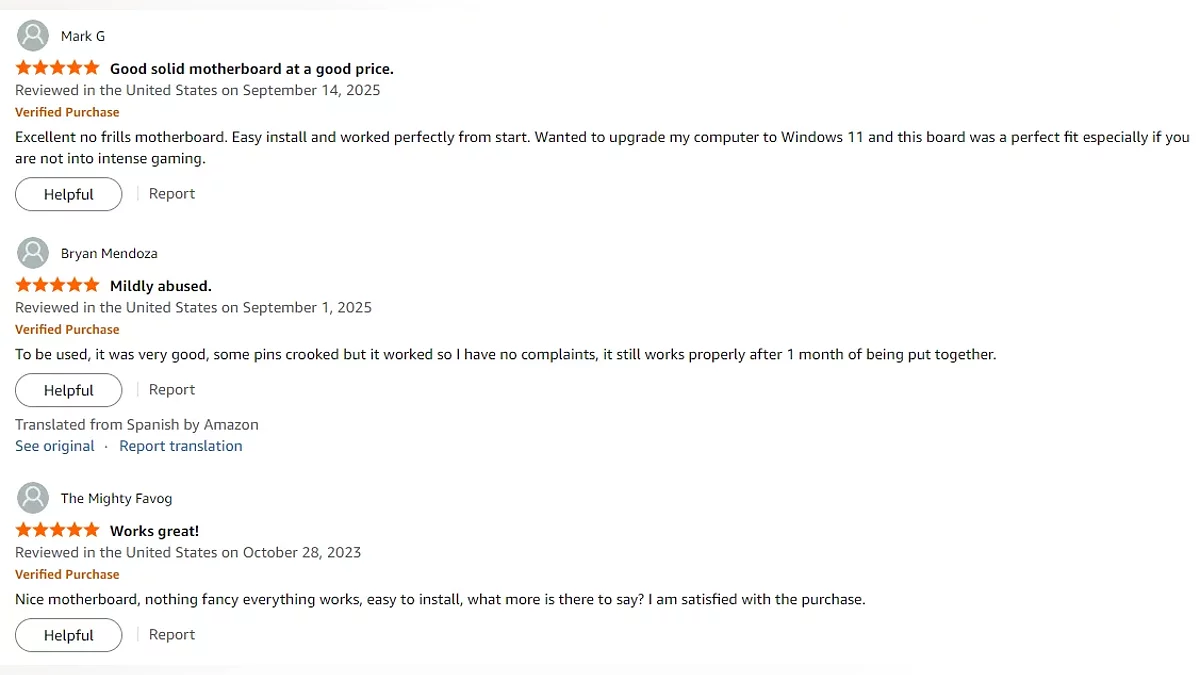Click Report translation link
Screen dimensions: 1200x675
(181, 446)
